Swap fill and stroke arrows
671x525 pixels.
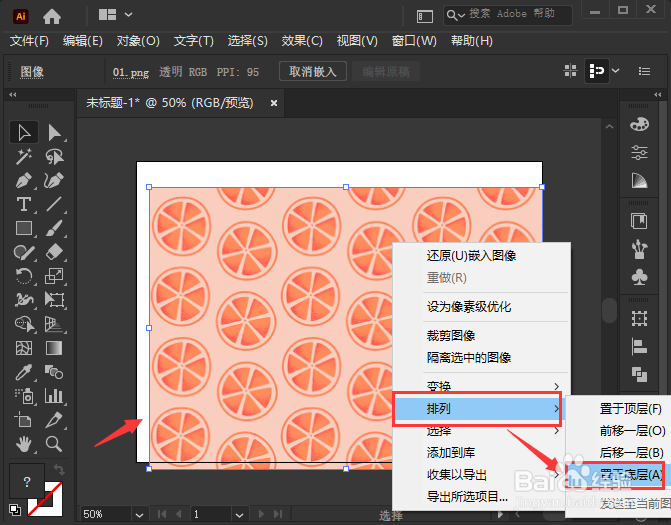(x=59, y=470)
